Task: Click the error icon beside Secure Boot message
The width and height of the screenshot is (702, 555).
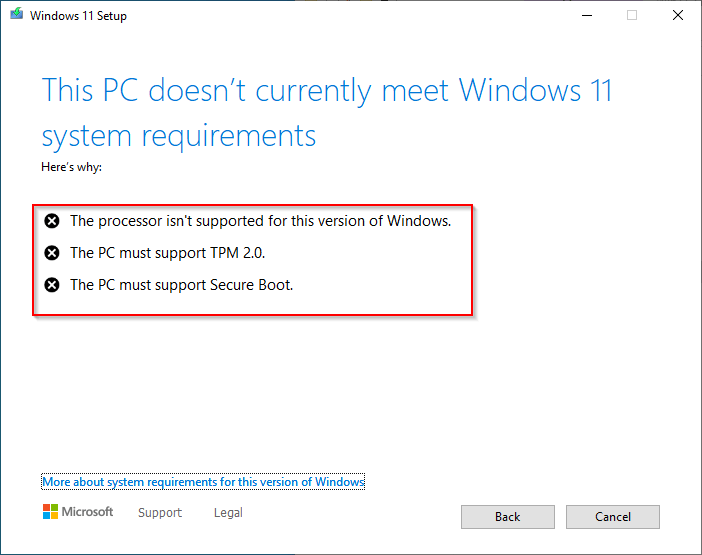Action: tap(52, 285)
